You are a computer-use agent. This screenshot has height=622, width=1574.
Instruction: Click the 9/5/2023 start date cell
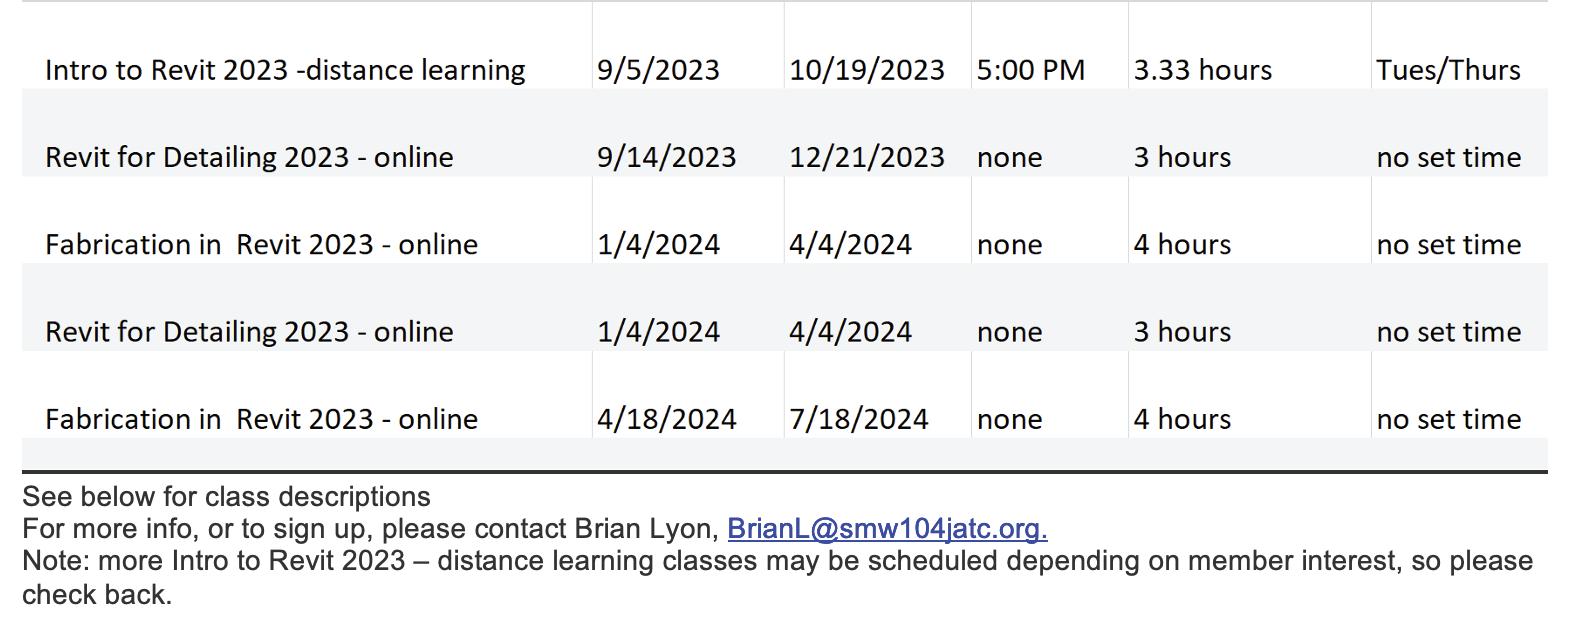point(658,70)
